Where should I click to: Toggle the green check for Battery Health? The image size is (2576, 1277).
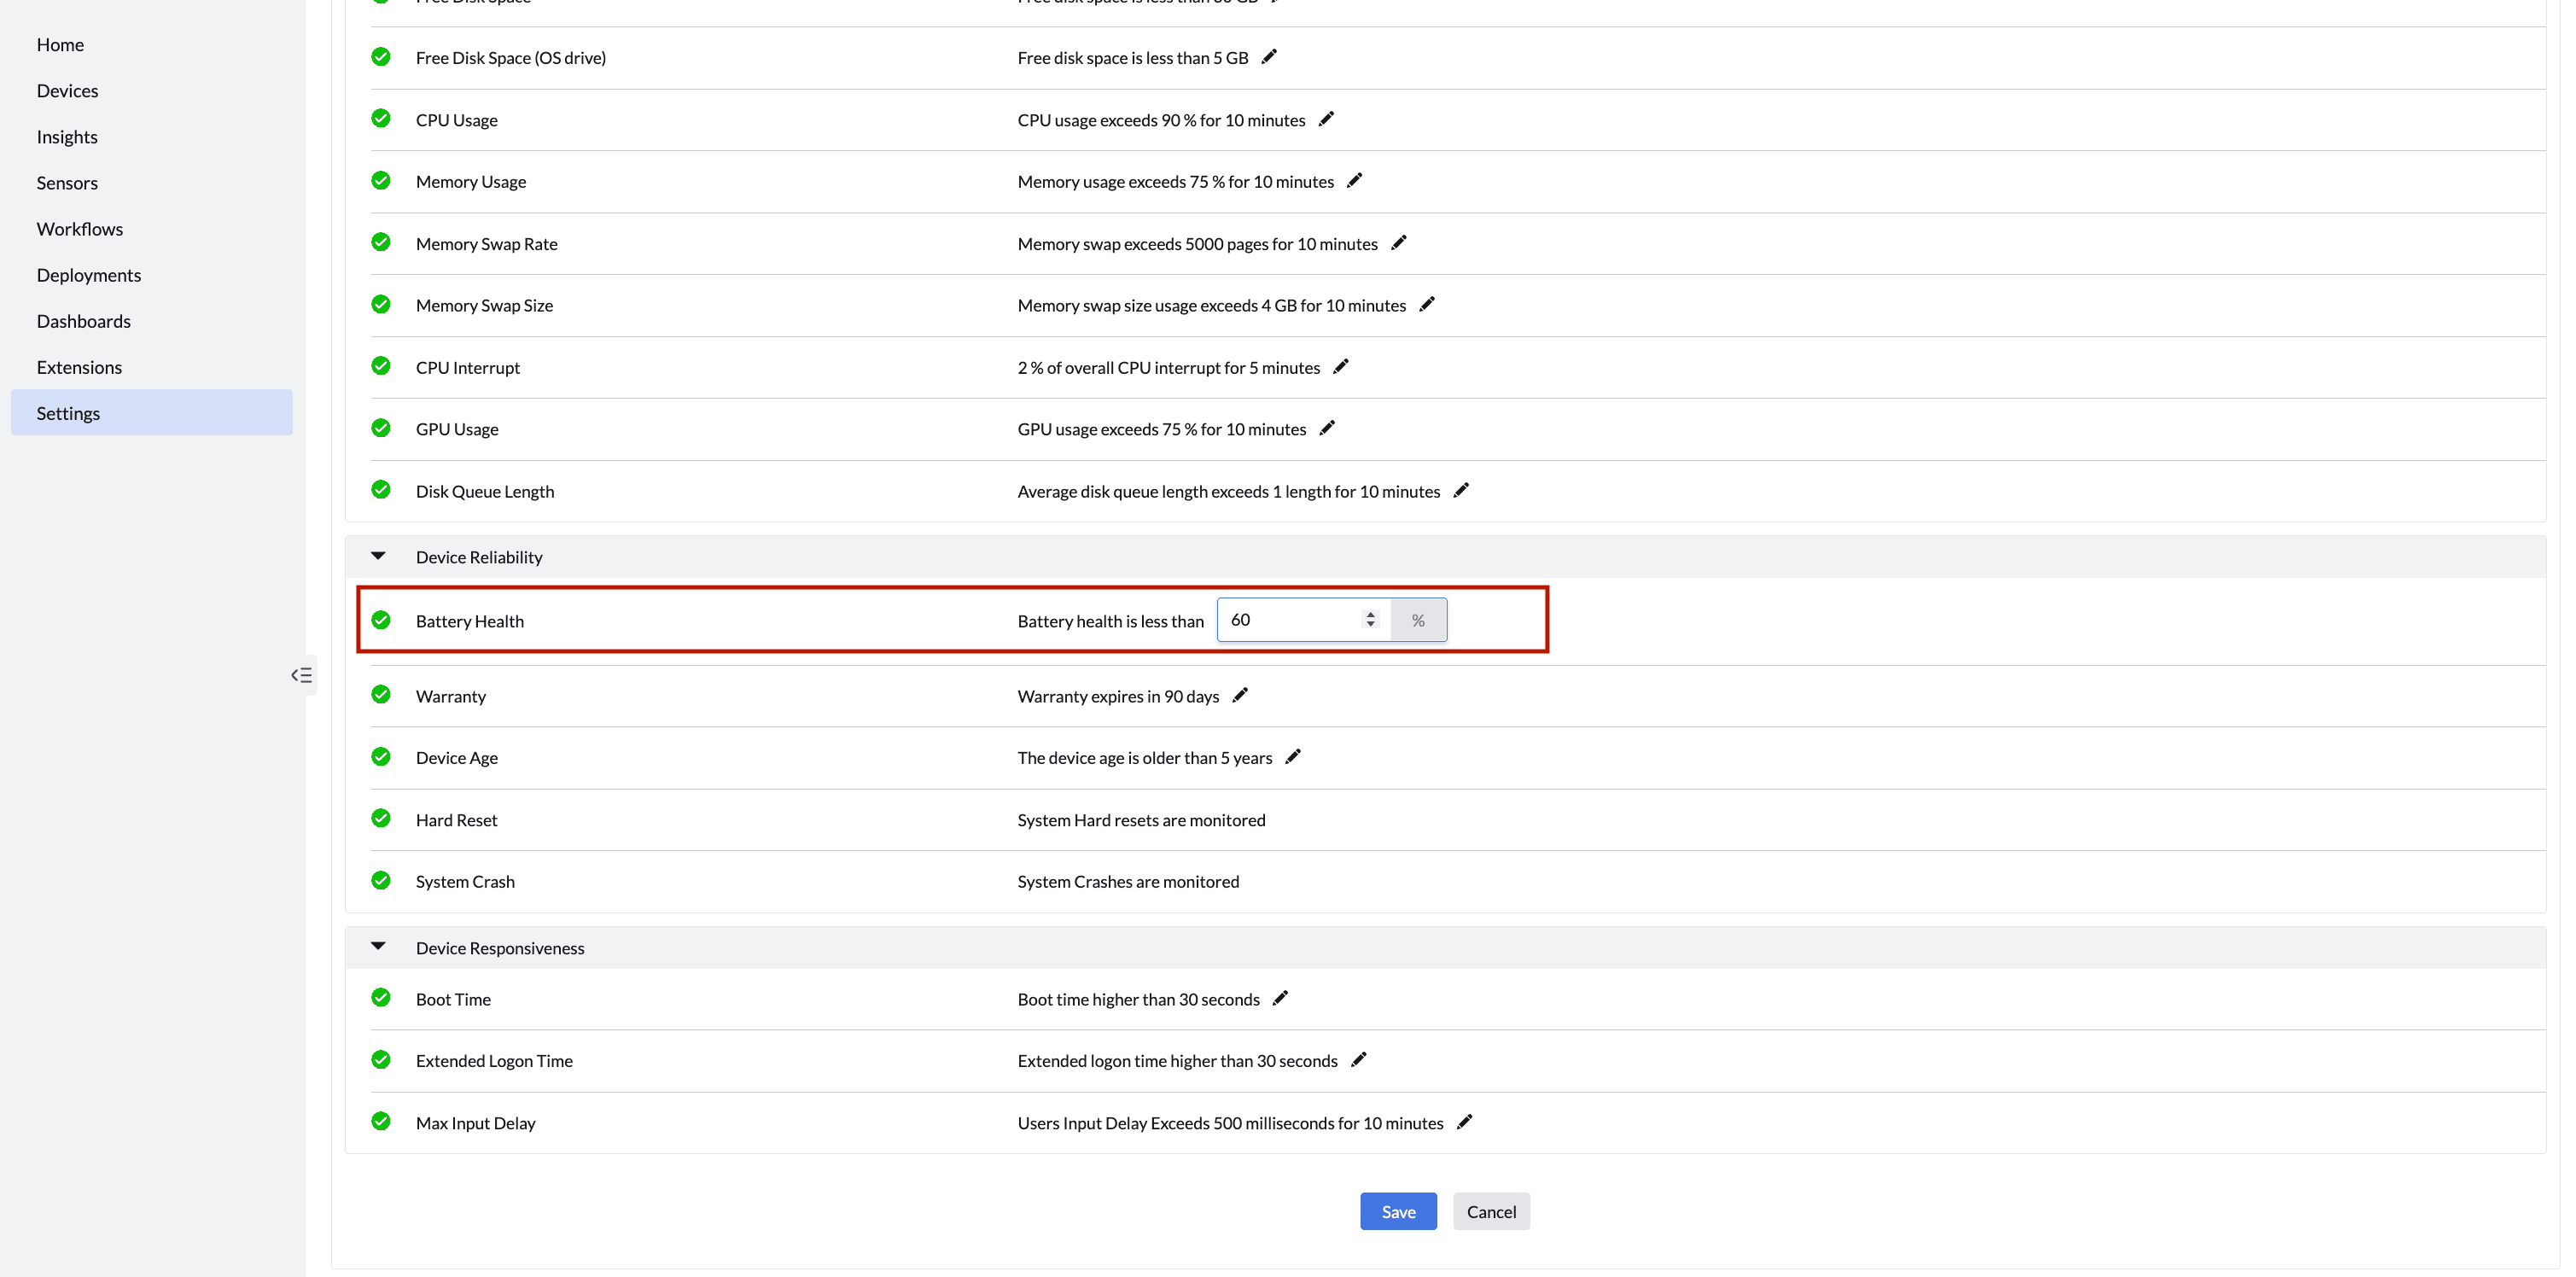point(381,620)
